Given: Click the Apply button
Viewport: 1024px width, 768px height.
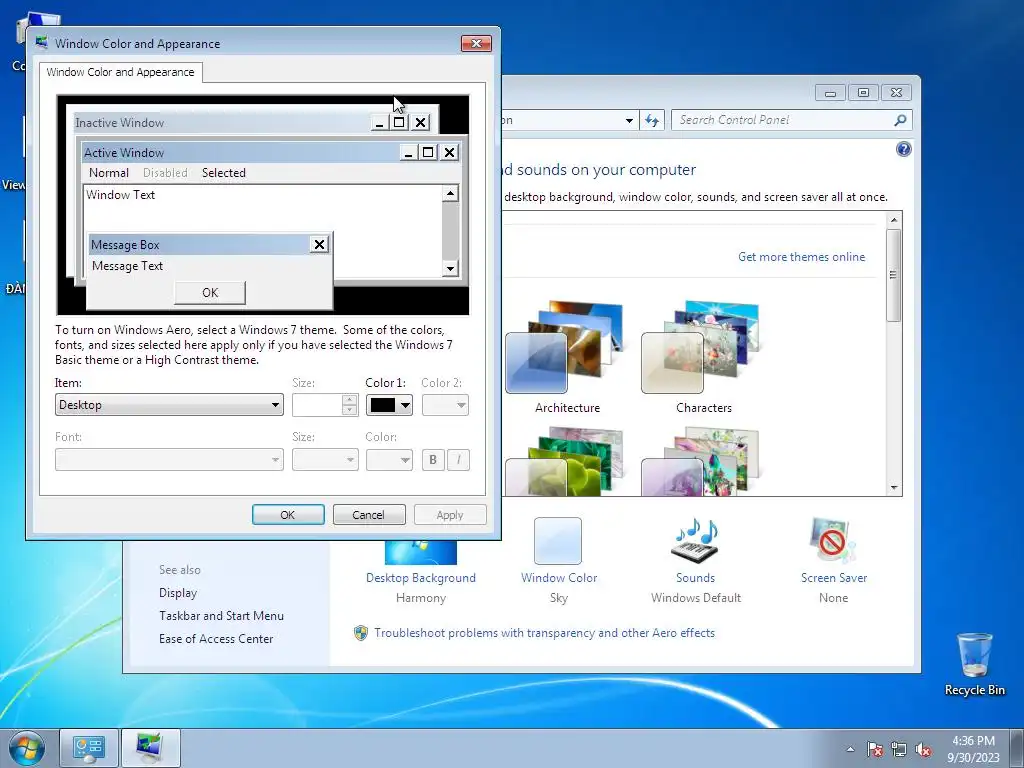Looking at the screenshot, I should point(450,515).
